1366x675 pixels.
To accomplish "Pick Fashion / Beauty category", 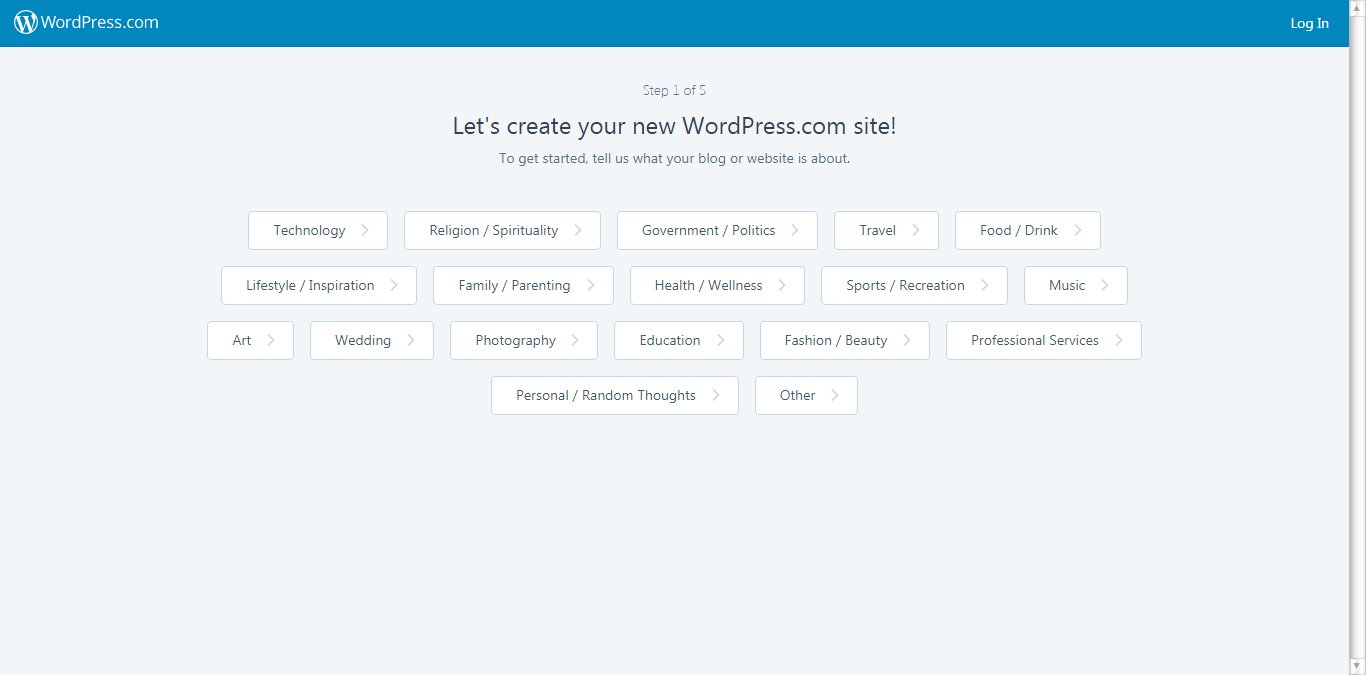I will [x=845, y=340].
